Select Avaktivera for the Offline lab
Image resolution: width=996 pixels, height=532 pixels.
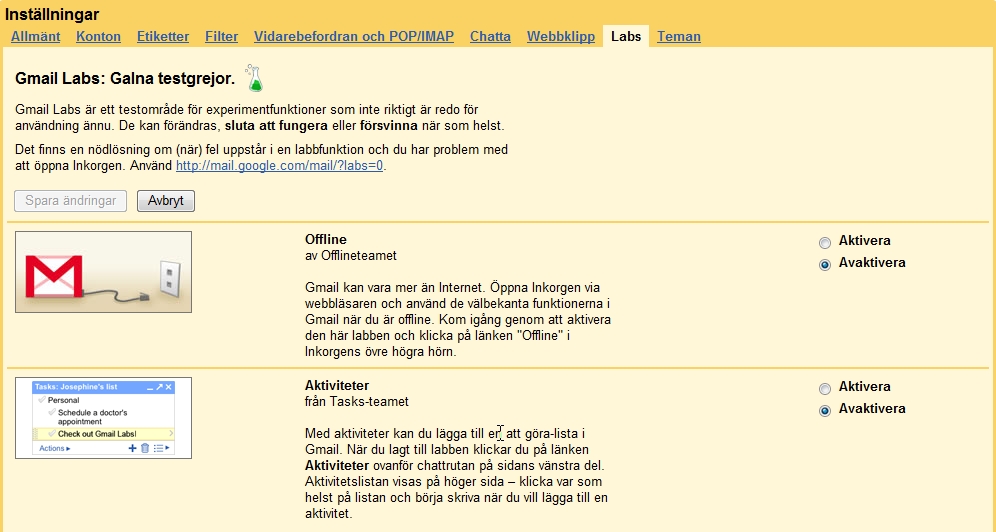pos(824,265)
